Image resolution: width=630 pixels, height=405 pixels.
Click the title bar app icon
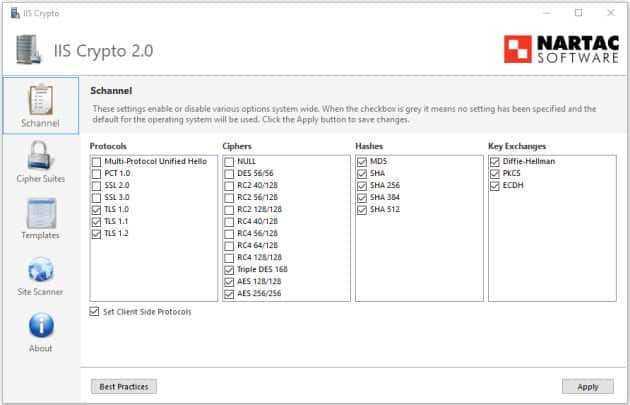[15, 13]
